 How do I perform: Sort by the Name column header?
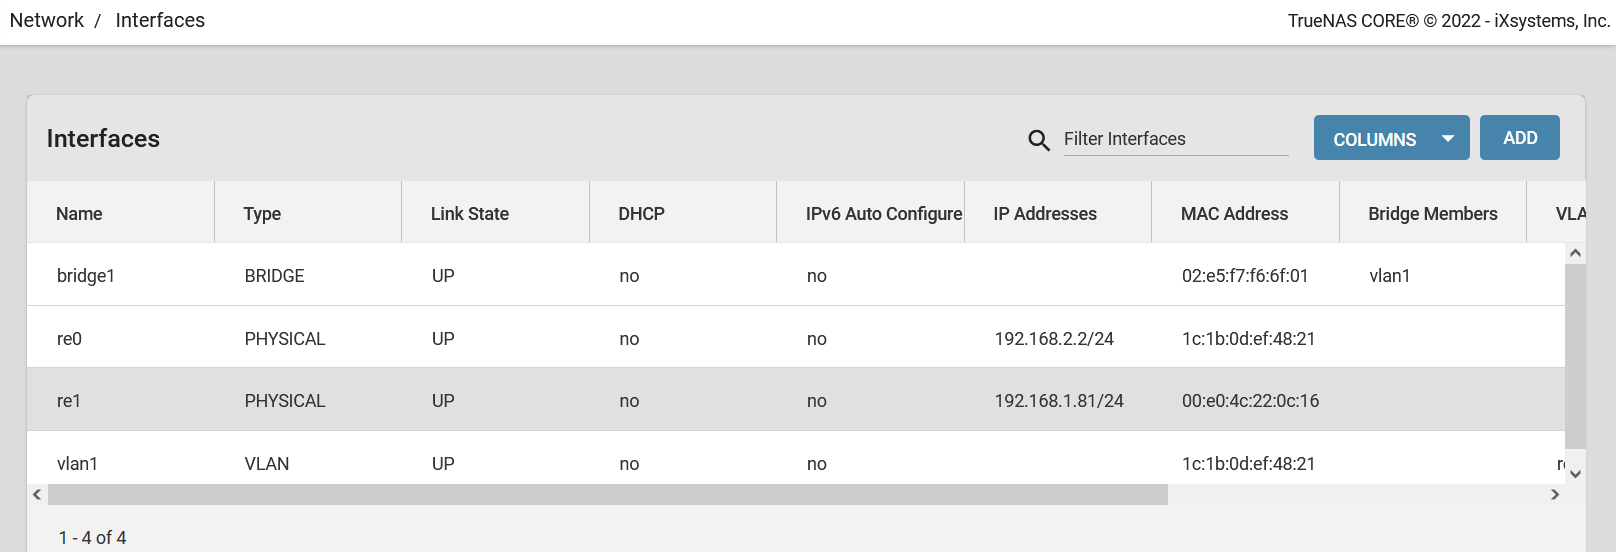(79, 214)
